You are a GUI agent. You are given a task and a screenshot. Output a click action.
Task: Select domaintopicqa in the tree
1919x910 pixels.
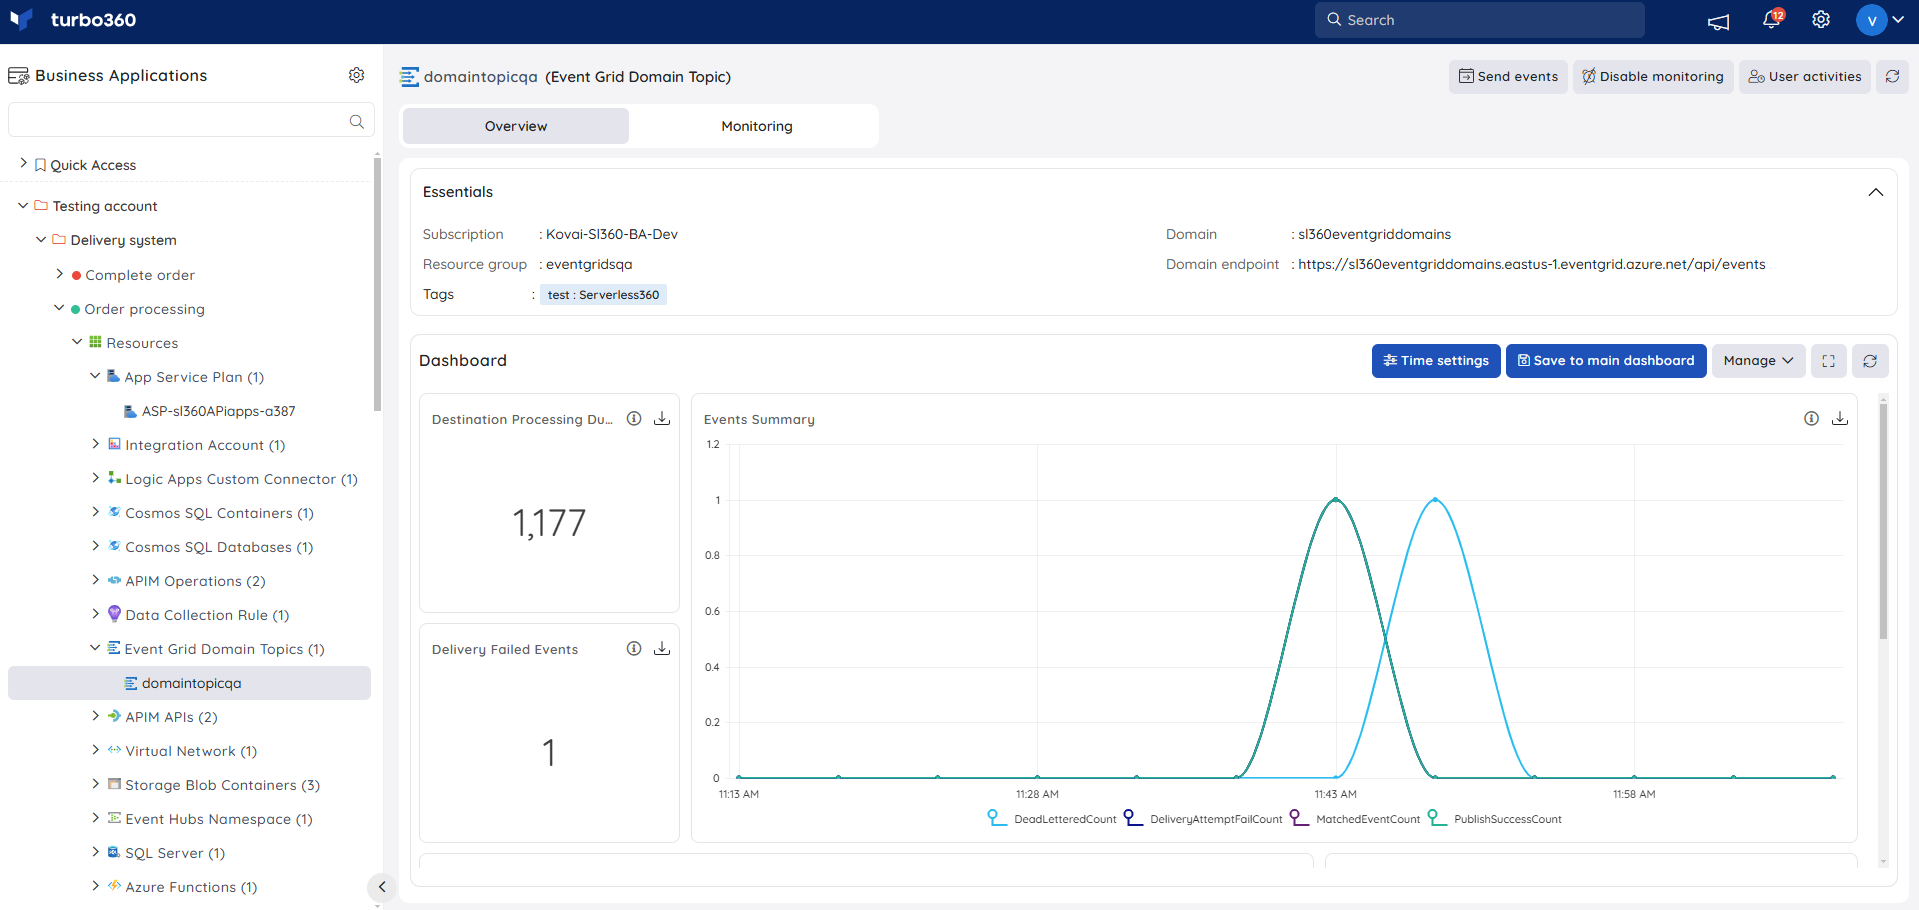189,683
